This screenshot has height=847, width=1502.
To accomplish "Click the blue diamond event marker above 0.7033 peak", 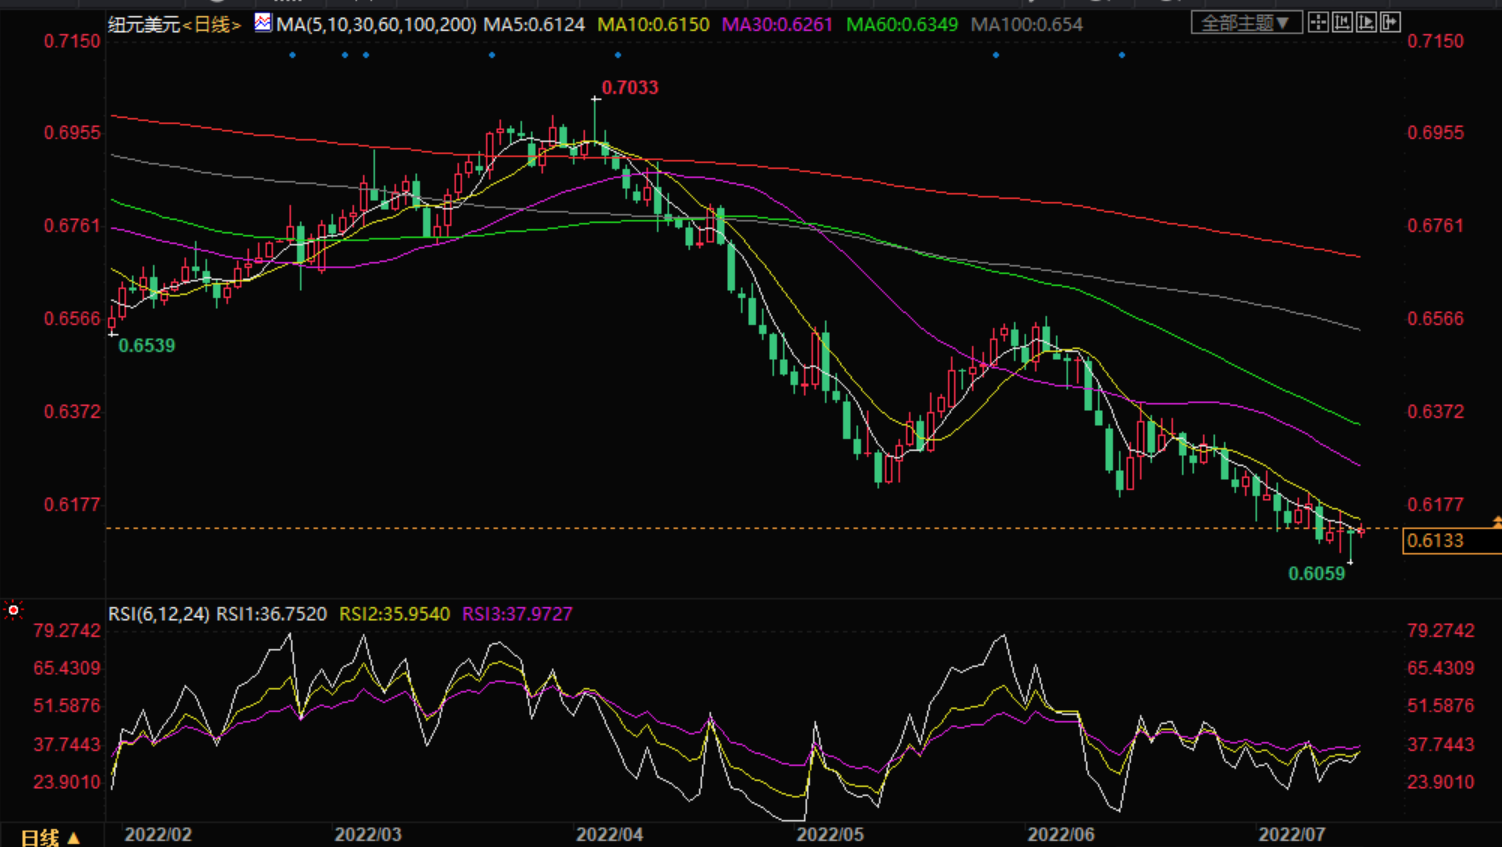I will pyautogui.click(x=618, y=55).
